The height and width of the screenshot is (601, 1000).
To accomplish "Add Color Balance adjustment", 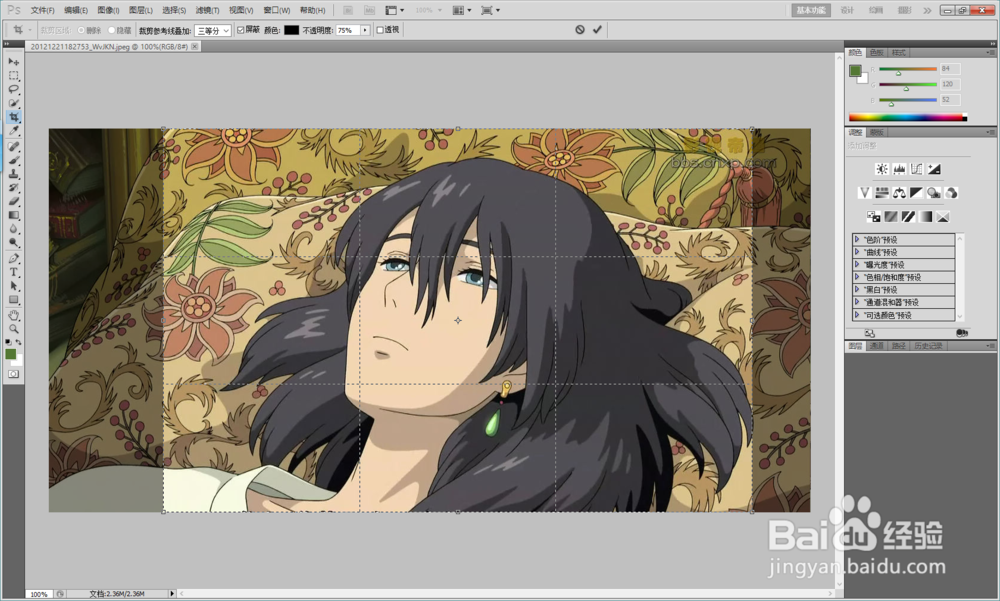I will [899, 193].
